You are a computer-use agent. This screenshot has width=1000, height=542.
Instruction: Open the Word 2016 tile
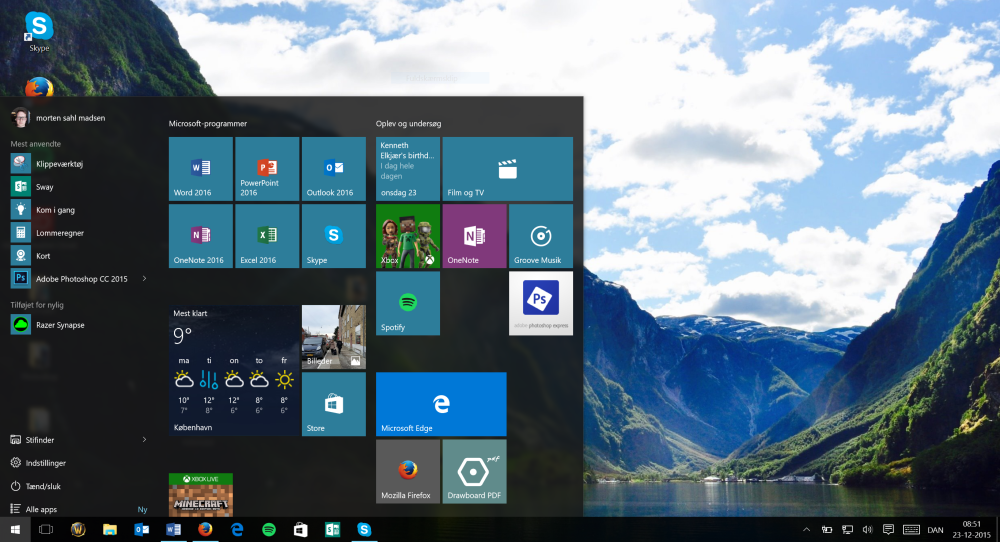tap(200, 169)
